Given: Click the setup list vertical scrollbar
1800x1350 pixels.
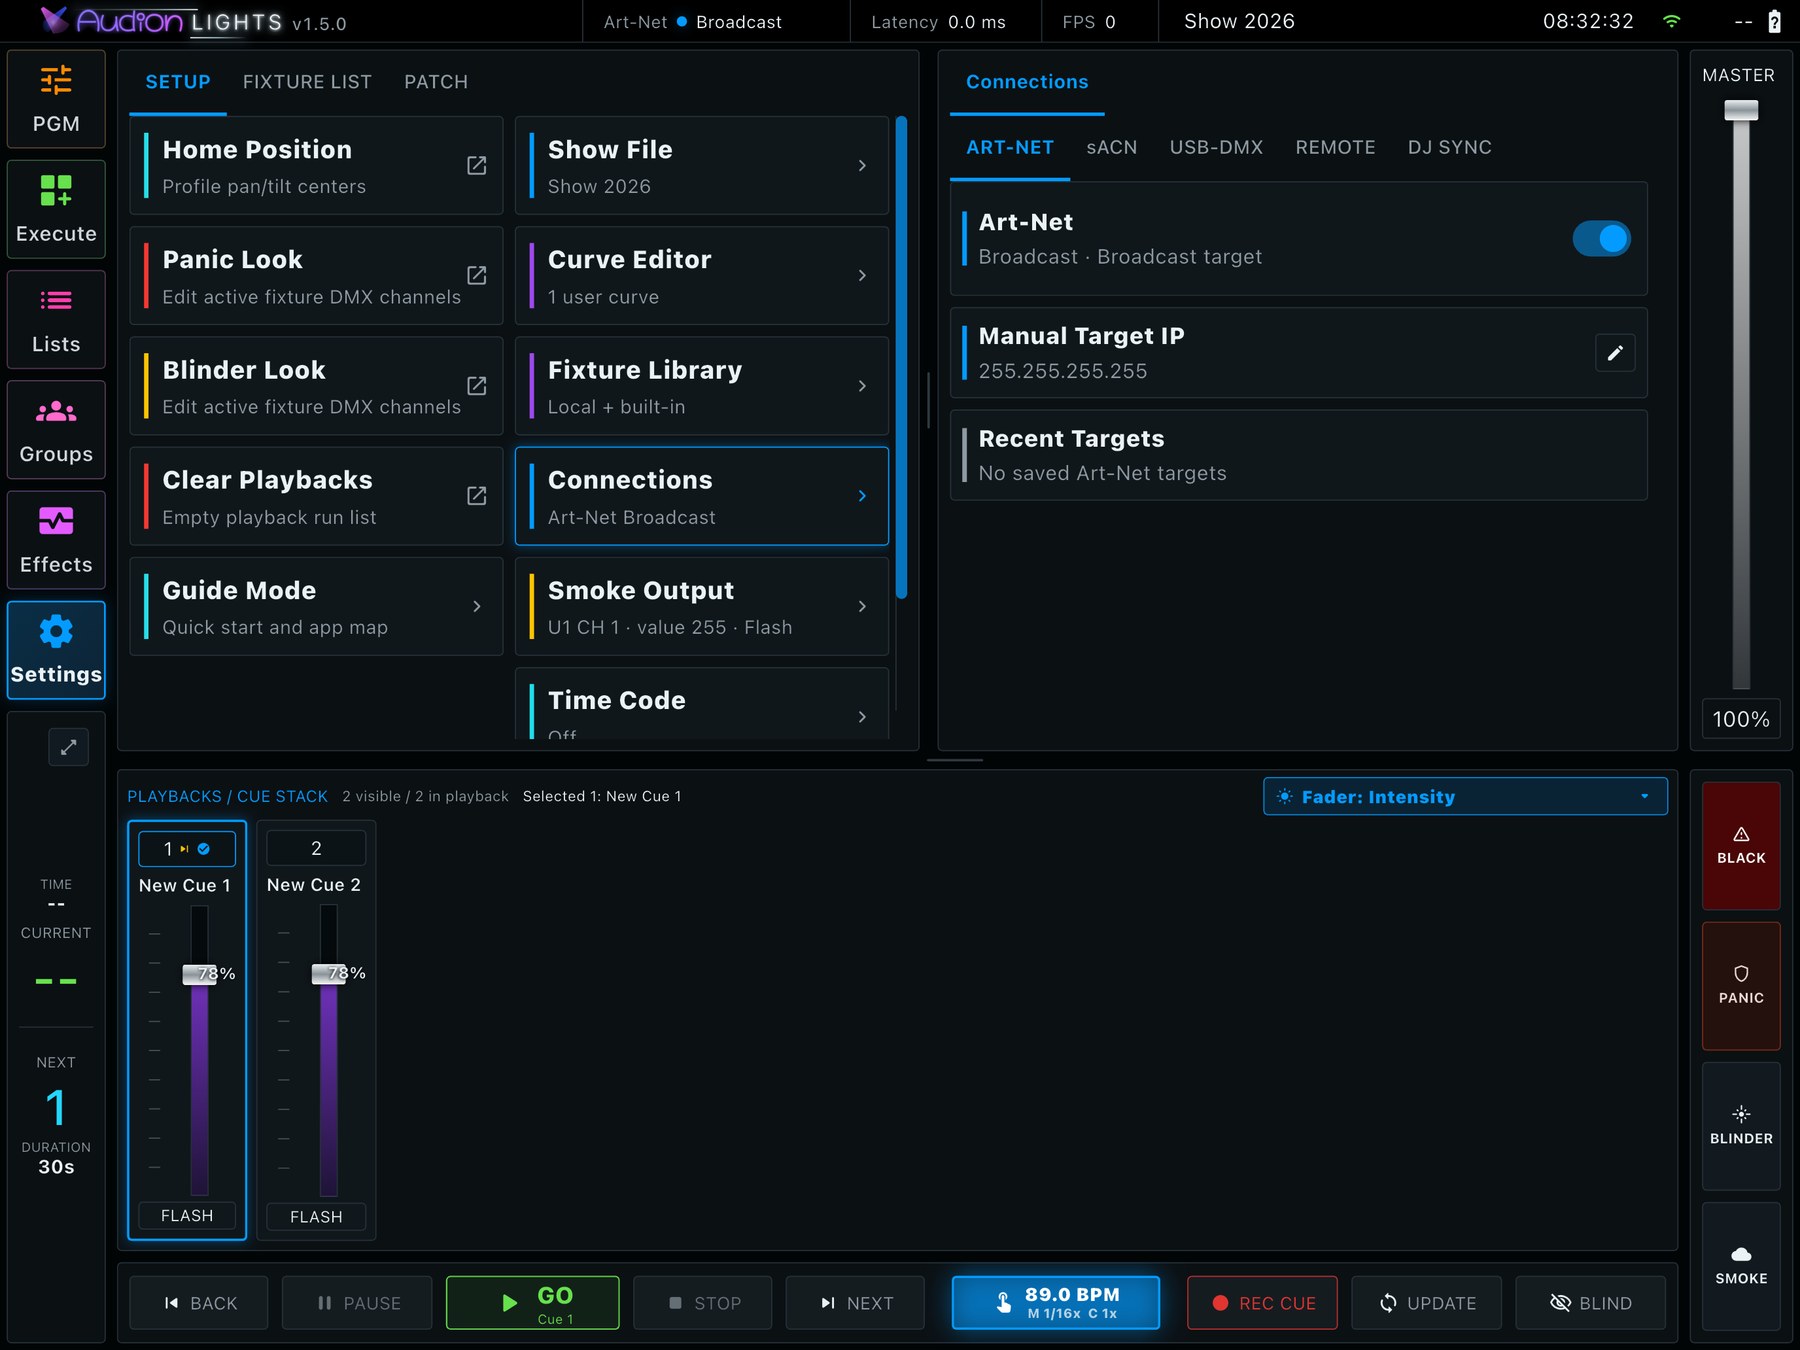Looking at the screenshot, I should 901,358.
